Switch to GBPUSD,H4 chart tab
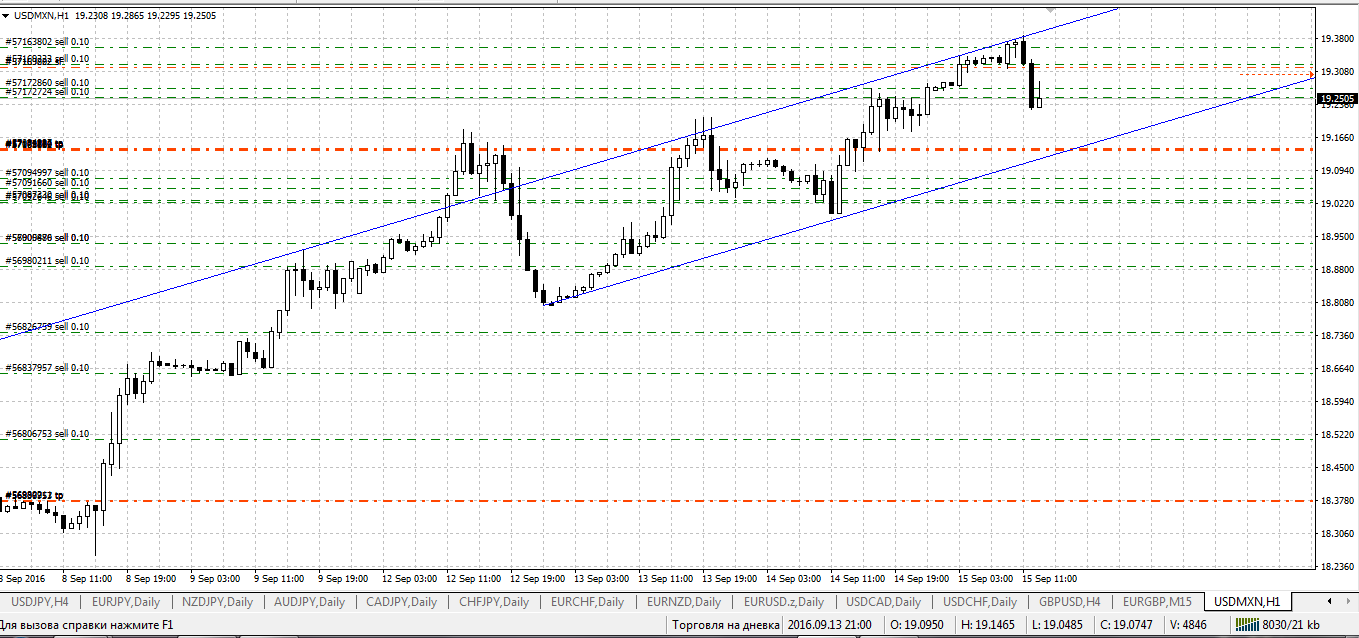Screen dimensions: 1359x638 pos(1070,602)
